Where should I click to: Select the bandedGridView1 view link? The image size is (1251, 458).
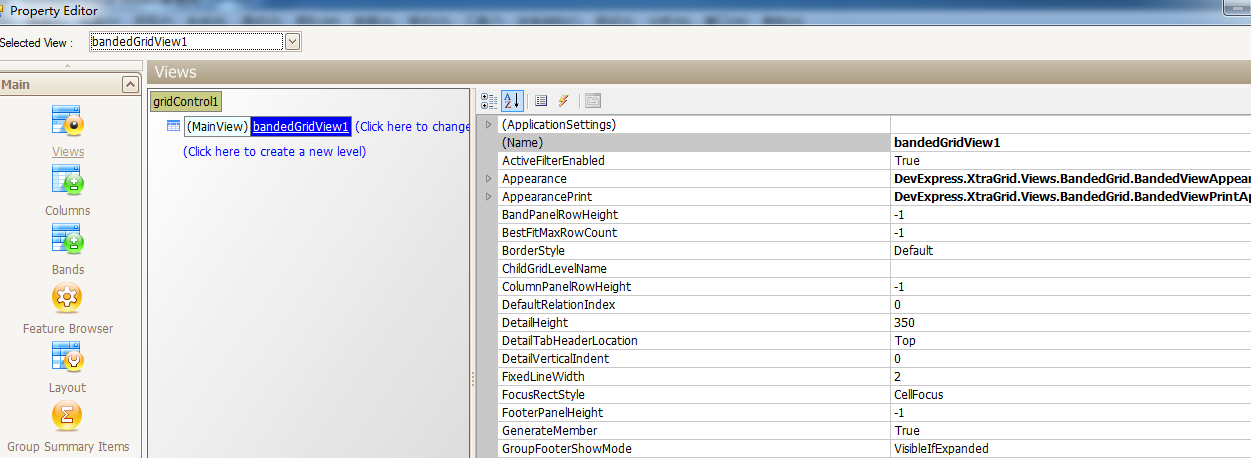pyautogui.click(x=301, y=126)
